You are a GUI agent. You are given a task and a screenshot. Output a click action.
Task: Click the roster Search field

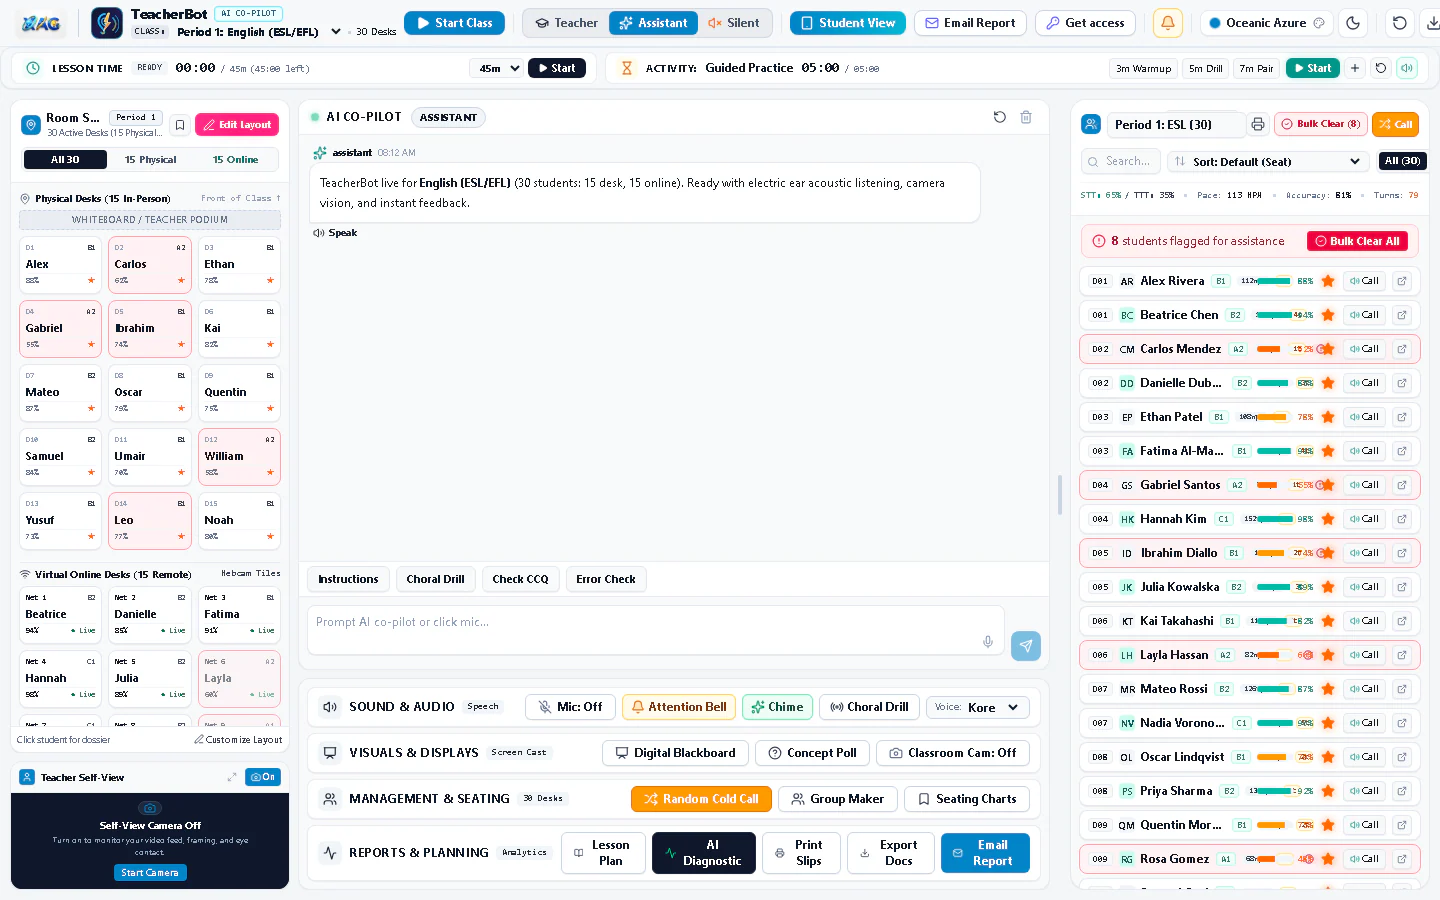click(1120, 161)
